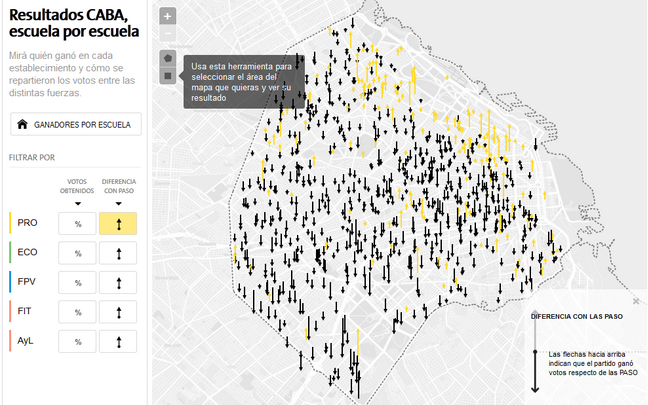Click the FPV party label
This screenshot has width=648, height=405.
(x=26, y=282)
